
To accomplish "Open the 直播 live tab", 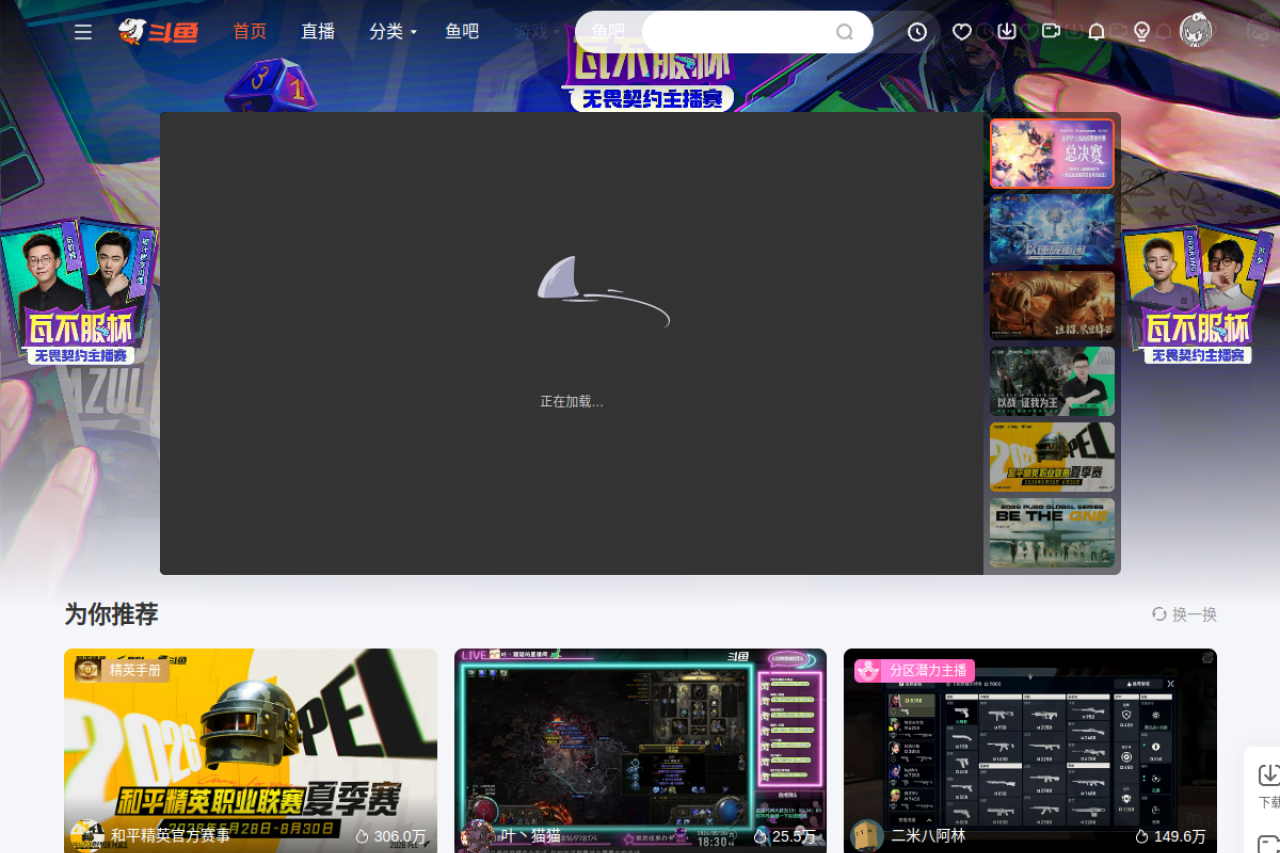I will [318, 32].
